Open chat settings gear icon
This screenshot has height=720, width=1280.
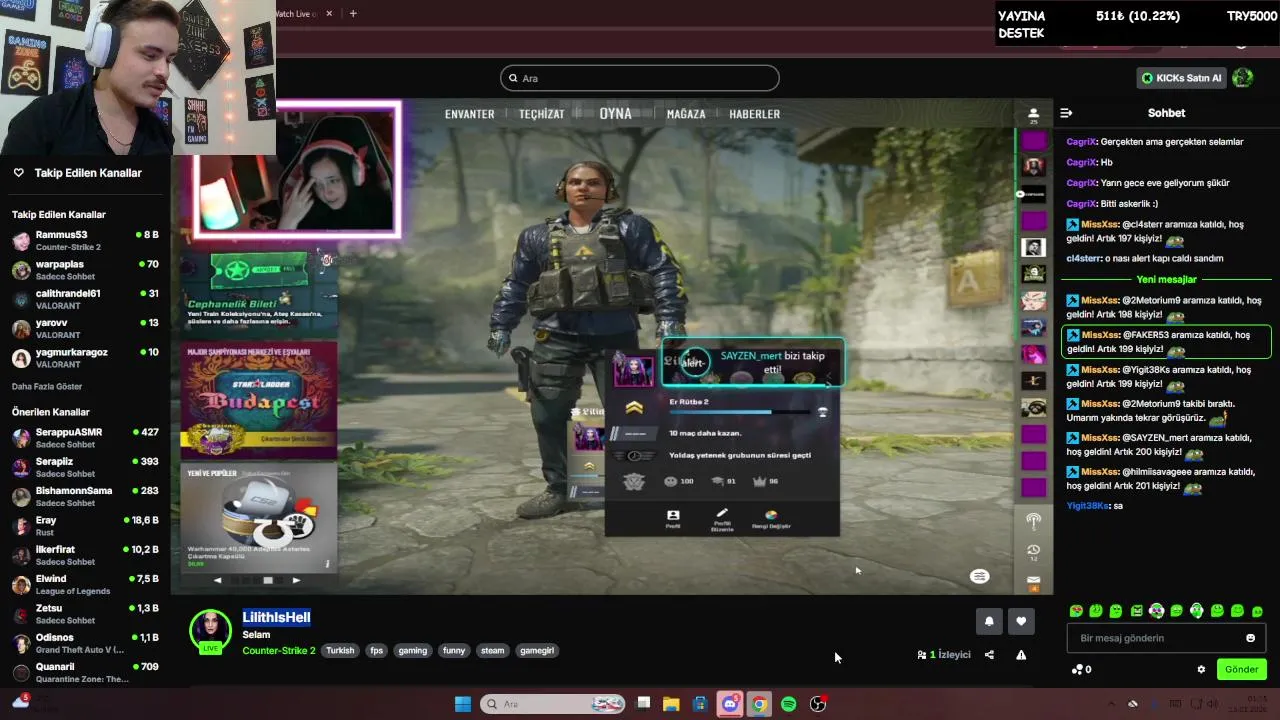pos(1201,669)
